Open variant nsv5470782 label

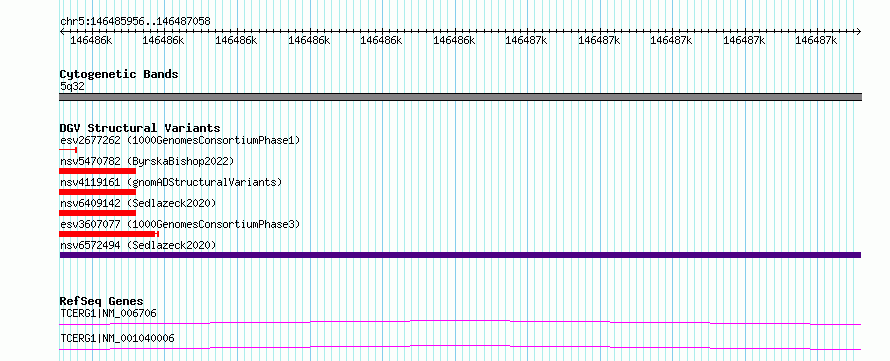pos(147,161)
